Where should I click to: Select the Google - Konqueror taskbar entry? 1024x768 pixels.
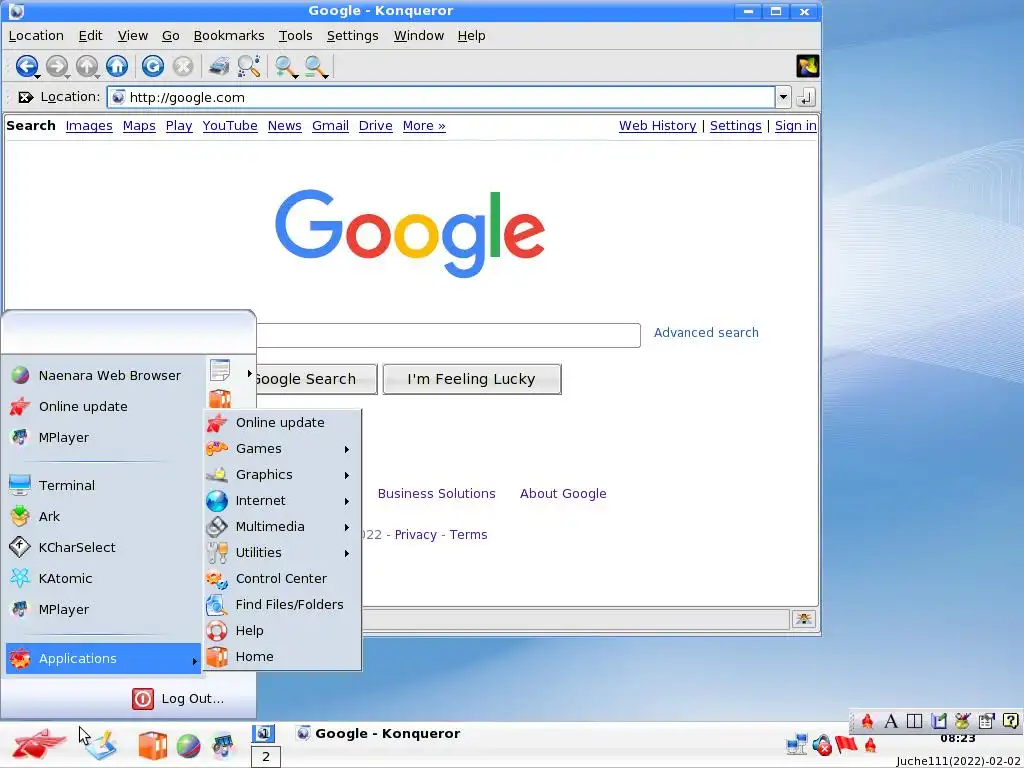coord(379,733)
